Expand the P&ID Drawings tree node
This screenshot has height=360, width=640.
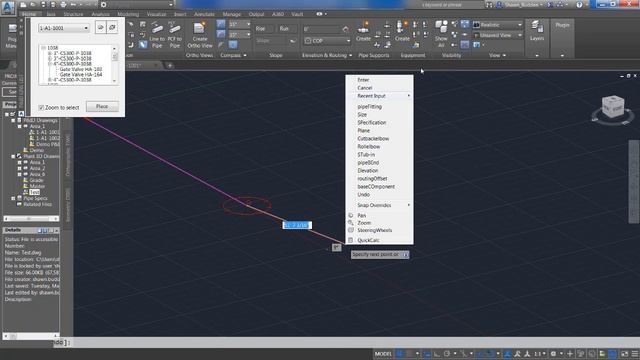[13, 120]
